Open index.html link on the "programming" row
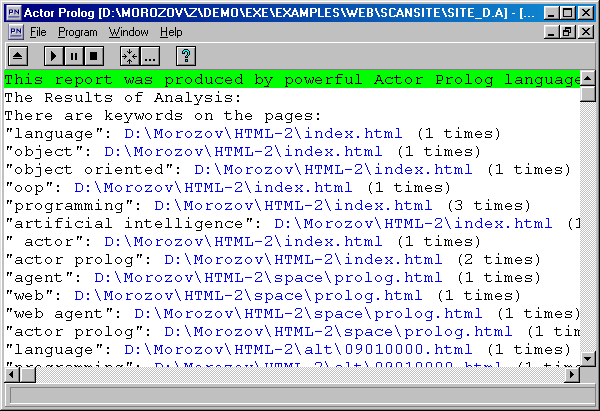 (x=293, y=206)
